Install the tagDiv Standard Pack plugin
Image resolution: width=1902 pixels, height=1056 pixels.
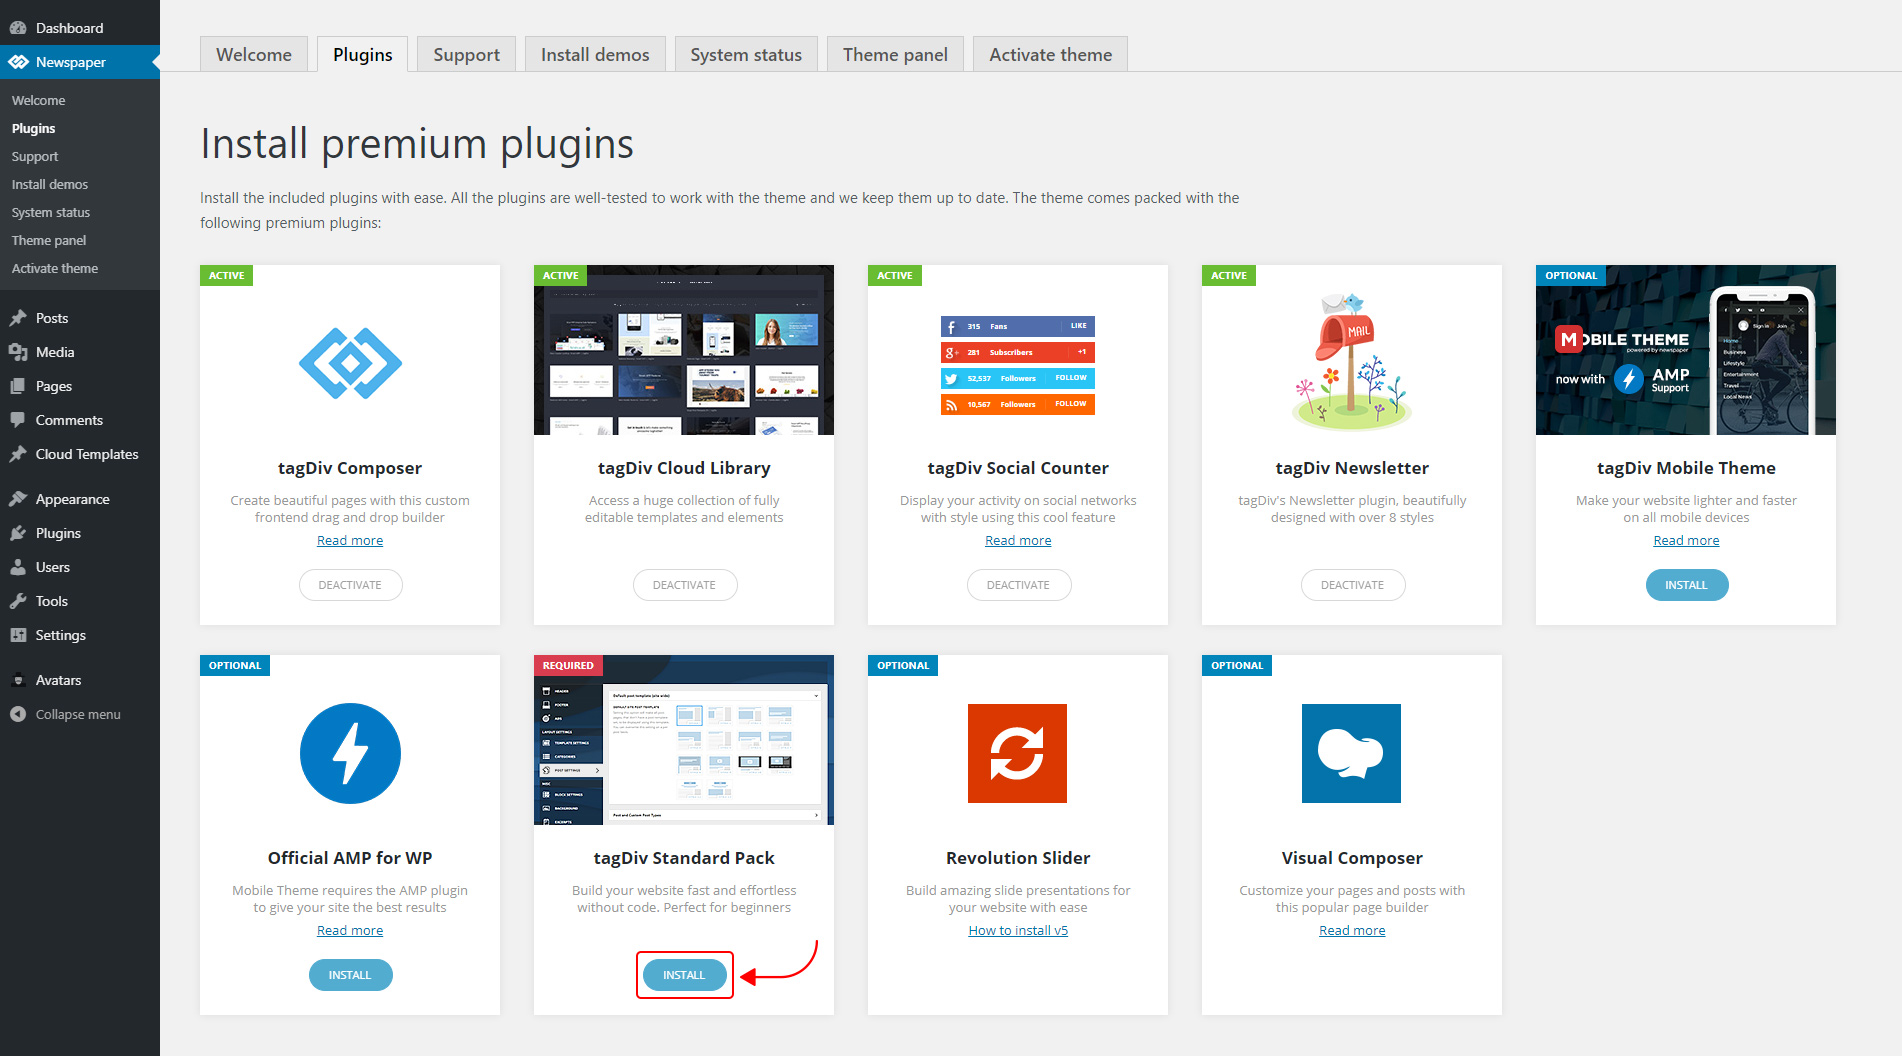tap(684, 975)
